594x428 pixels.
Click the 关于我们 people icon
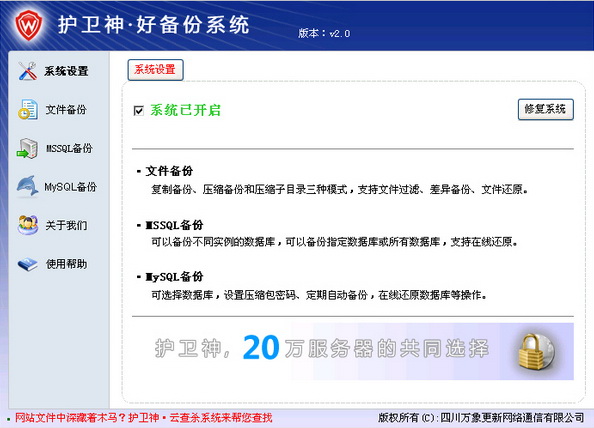[28, 225]
